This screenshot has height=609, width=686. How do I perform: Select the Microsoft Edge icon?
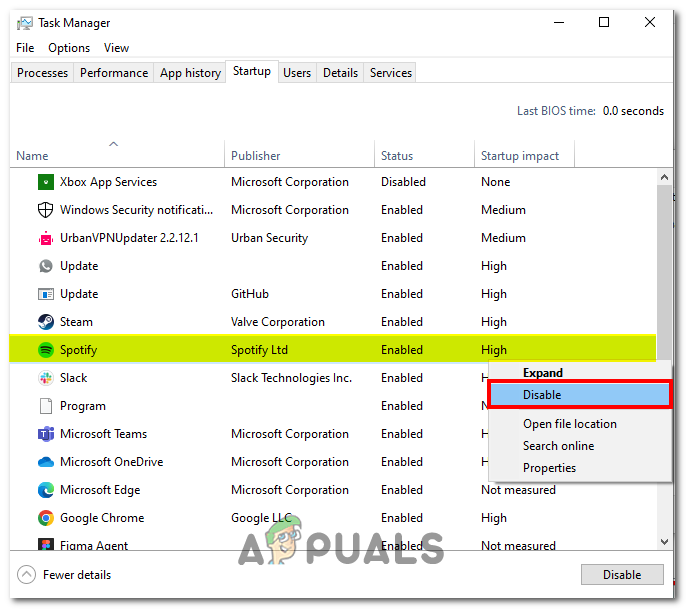45,490
